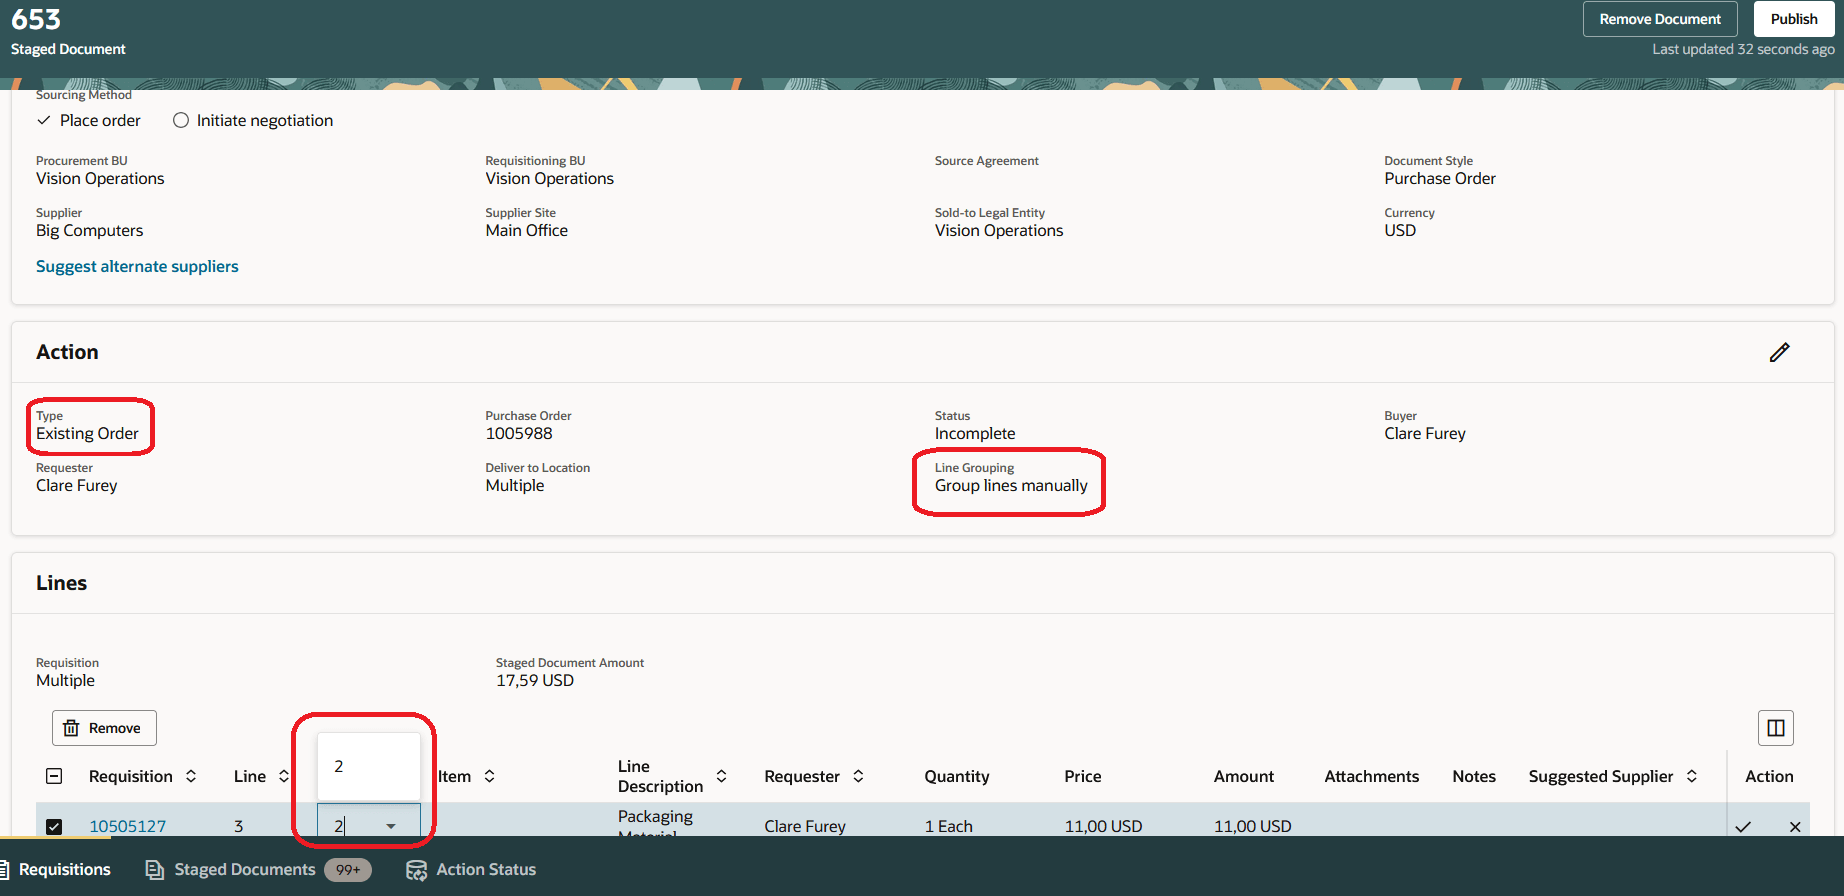Cancel the row edit with the X icon
1844x896 pixels.
[1795, 826]
